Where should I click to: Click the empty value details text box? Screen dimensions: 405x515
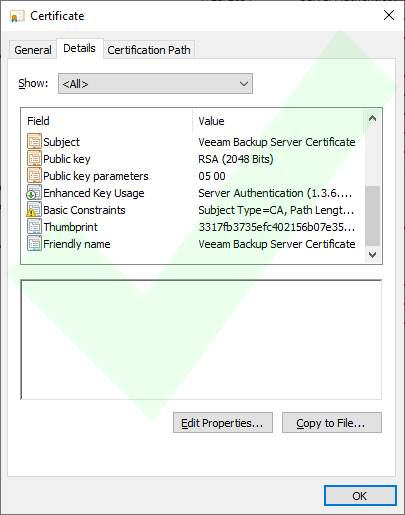(x=201, y=340)
